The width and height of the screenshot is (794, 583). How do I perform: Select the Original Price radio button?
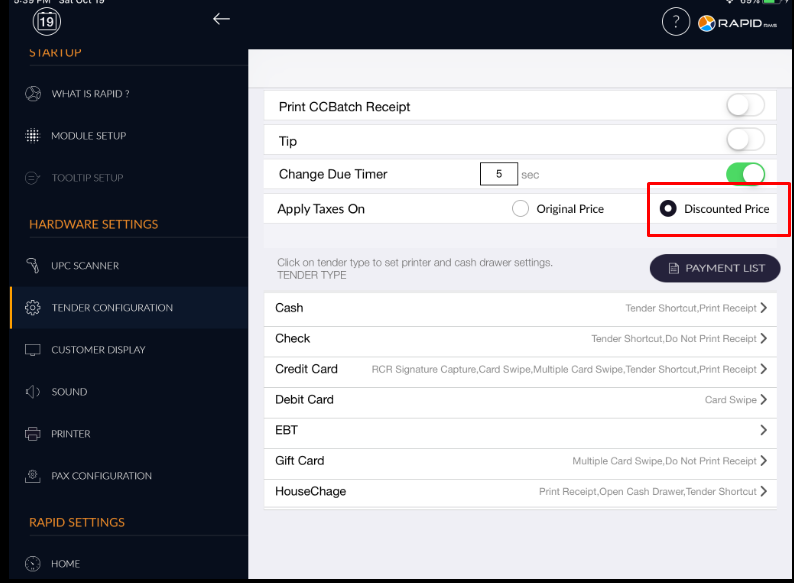(520, 209)
